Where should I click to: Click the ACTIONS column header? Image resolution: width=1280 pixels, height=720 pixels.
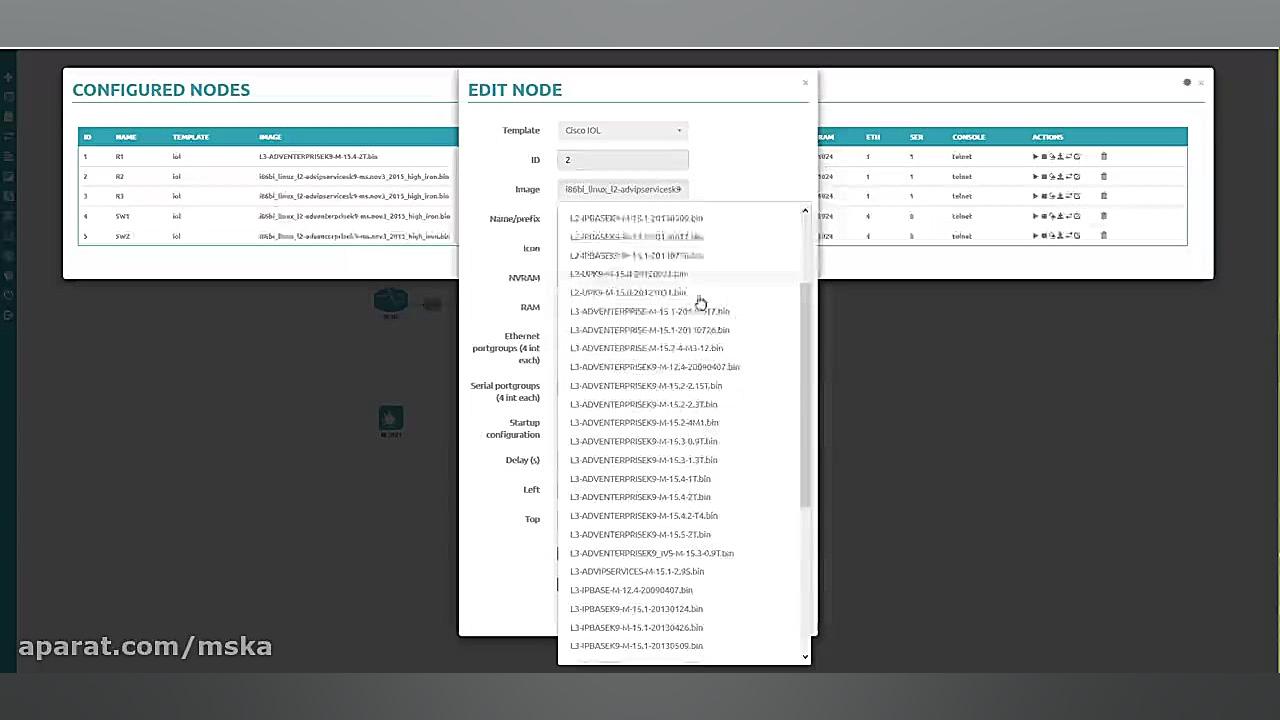[x=1048, y=137]
